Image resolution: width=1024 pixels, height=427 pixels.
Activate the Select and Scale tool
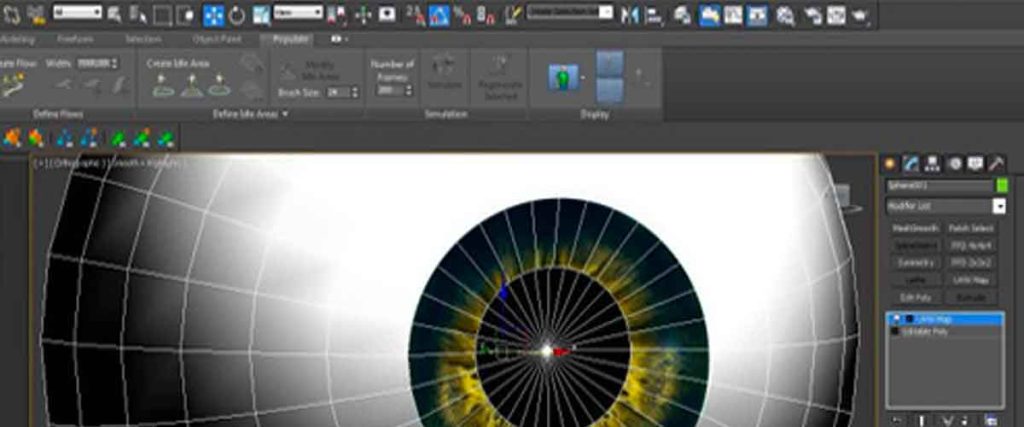[x=261, y=14]
